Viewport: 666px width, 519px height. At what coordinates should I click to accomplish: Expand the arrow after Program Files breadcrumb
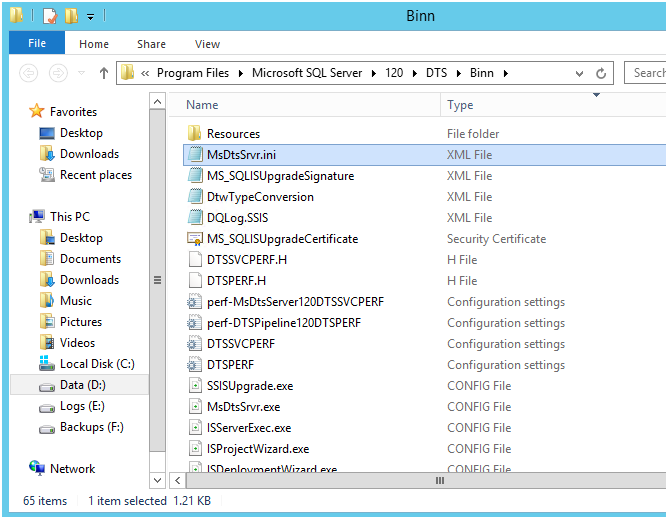click(241, 73)
